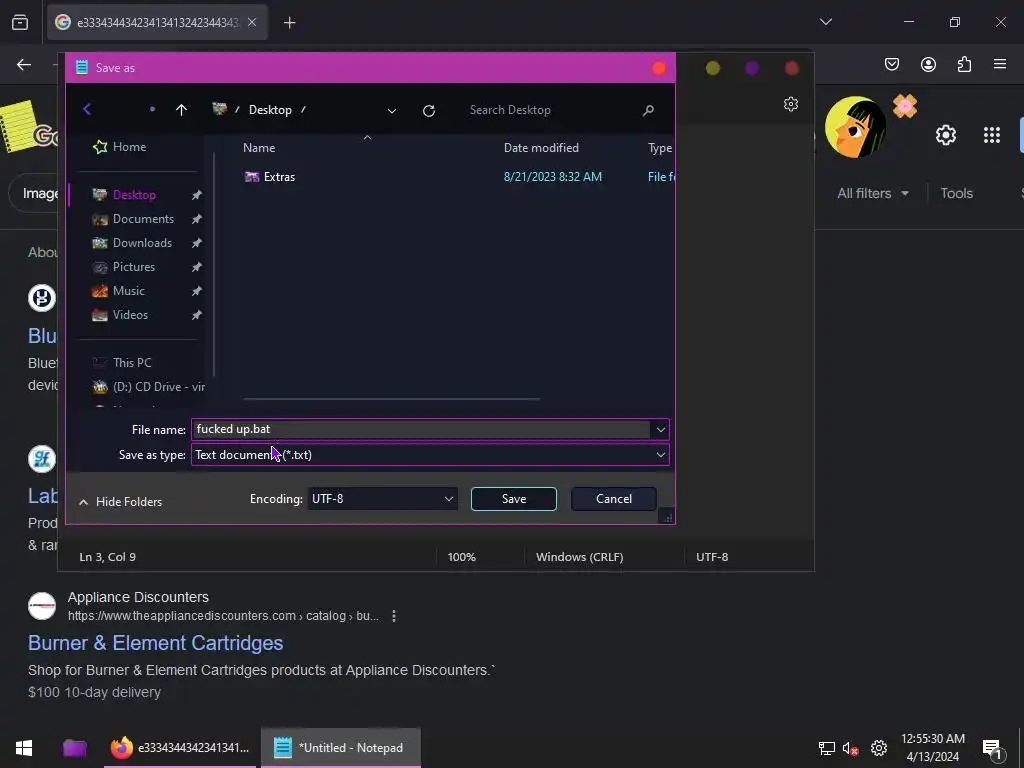Image resolution: width=1024 pixels, height=768 pixels.
Task: Switch to Firefox taskbar button
Action: [180, 748]
